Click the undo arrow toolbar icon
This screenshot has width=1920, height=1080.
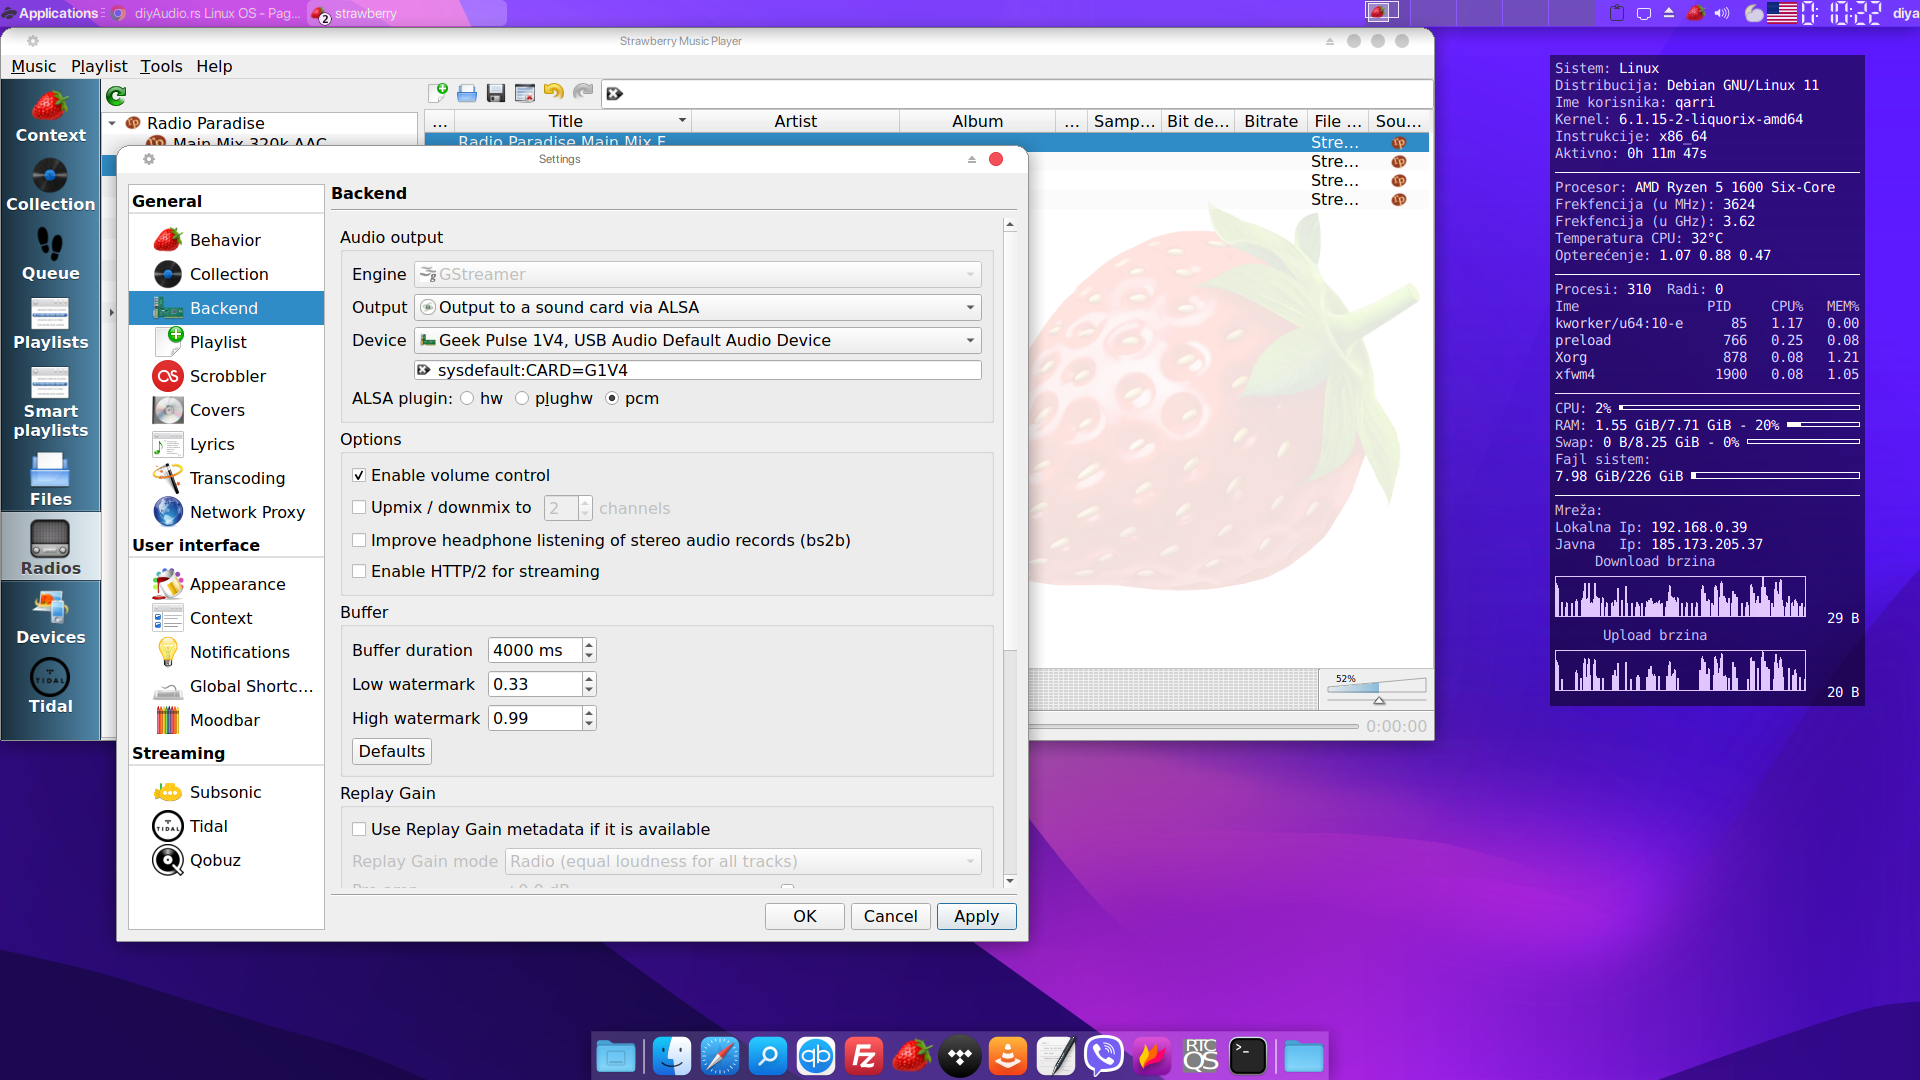coord(553,93)
